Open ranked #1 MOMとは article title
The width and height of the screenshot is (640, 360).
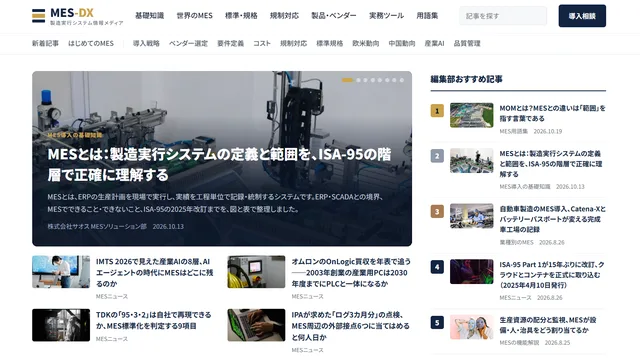click(552, 113)
